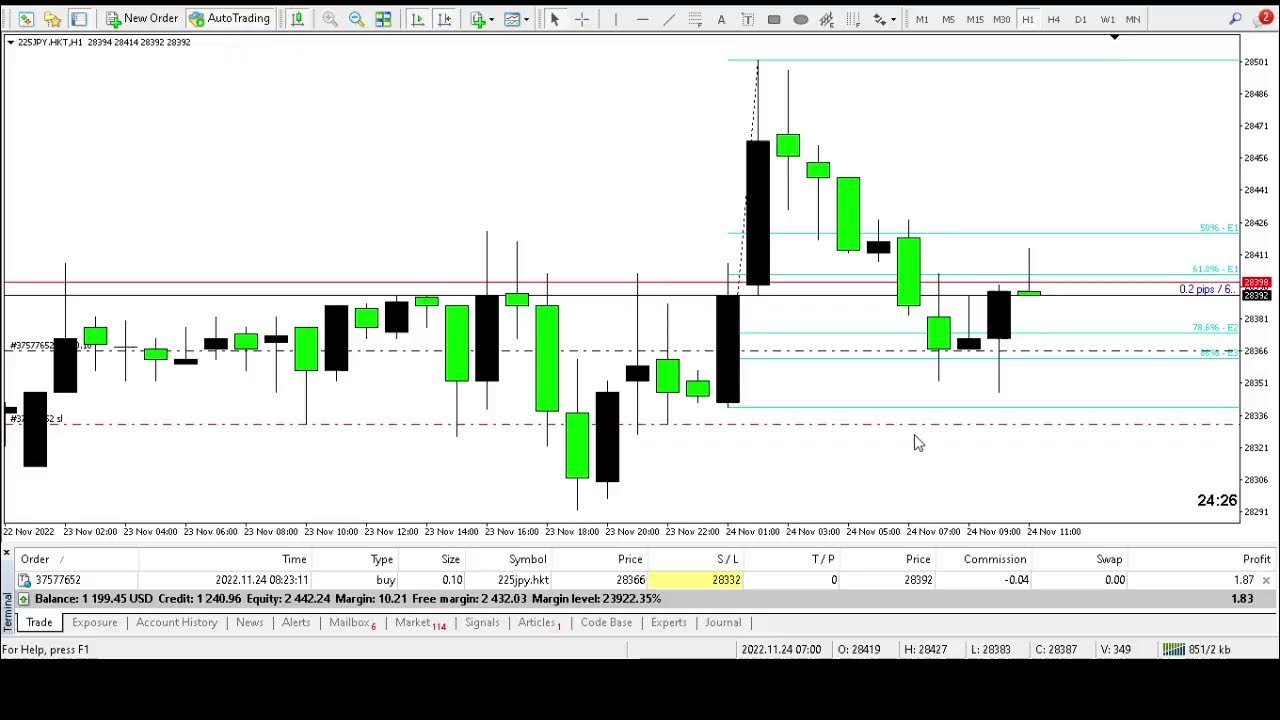Switch to M5 timeframe
Screen dimensions: 1280x720
[x=948, y=19]
